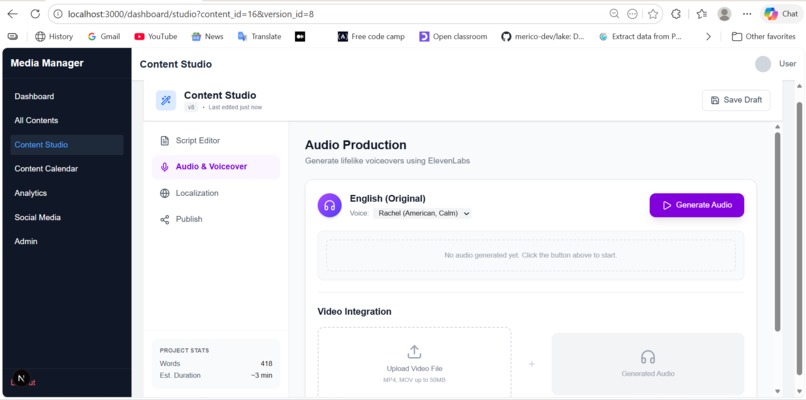
Task: Click the User label text
Action: click(787, 64)
